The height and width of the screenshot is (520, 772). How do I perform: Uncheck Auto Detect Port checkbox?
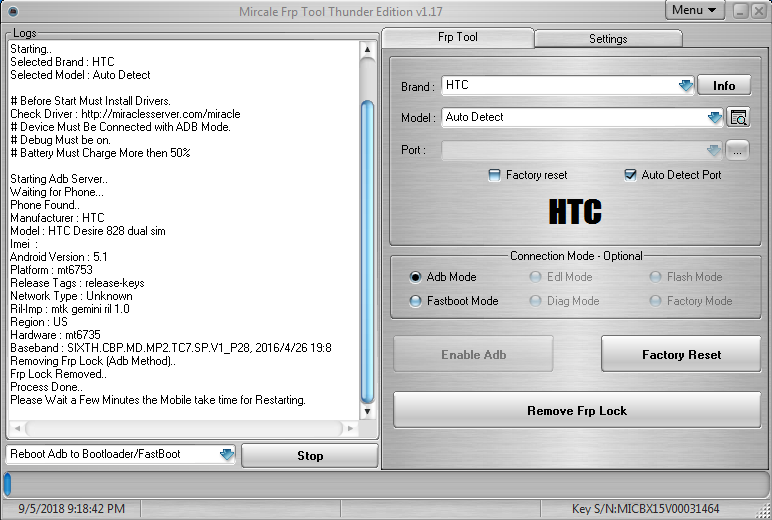pos(630,175)
